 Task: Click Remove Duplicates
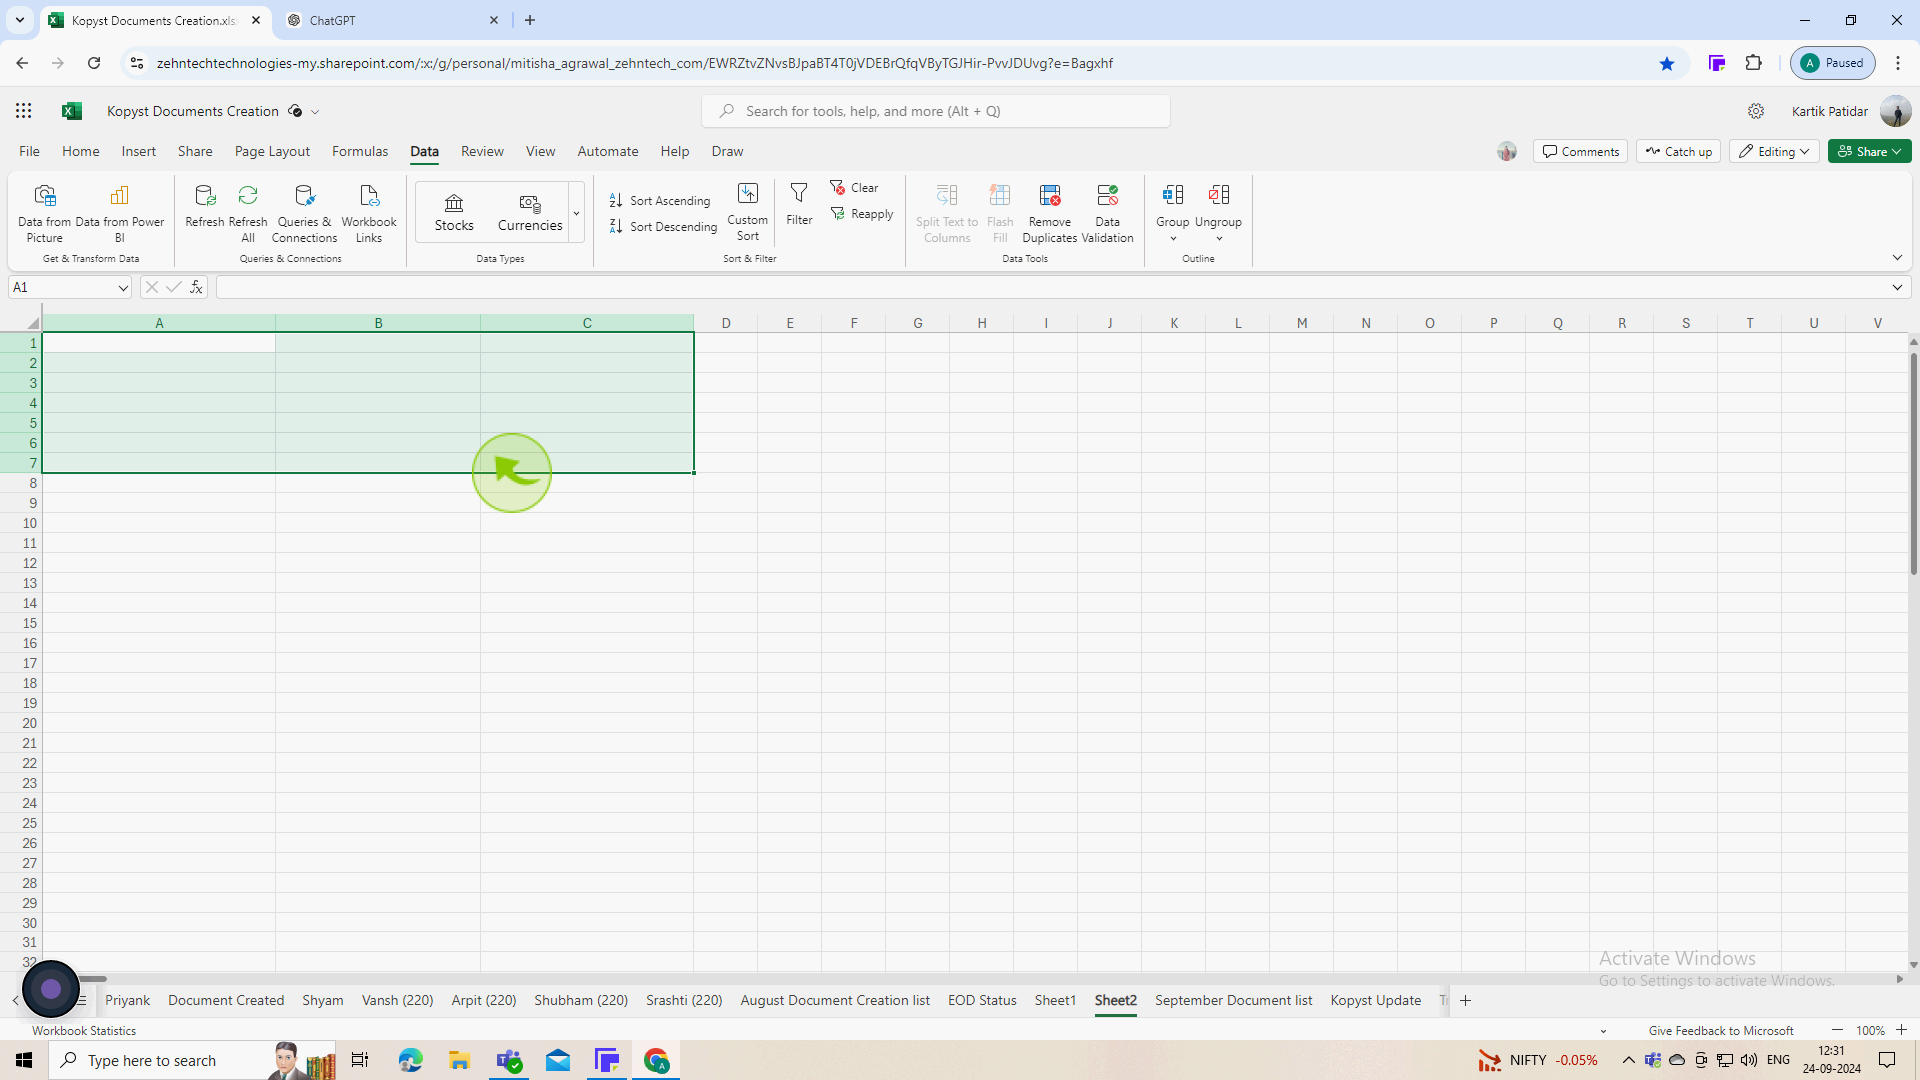tap(1050, 213)
